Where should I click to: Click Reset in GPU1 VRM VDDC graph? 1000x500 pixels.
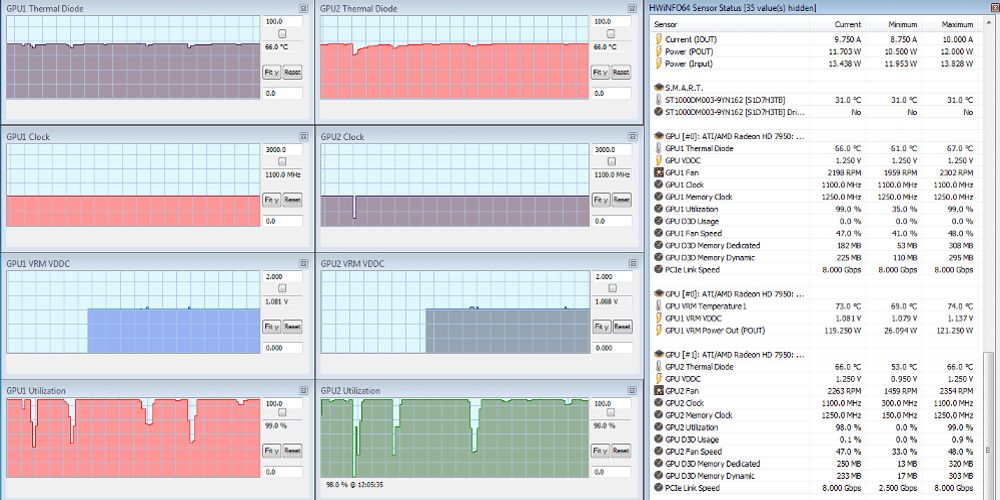[x=292, y=327]
